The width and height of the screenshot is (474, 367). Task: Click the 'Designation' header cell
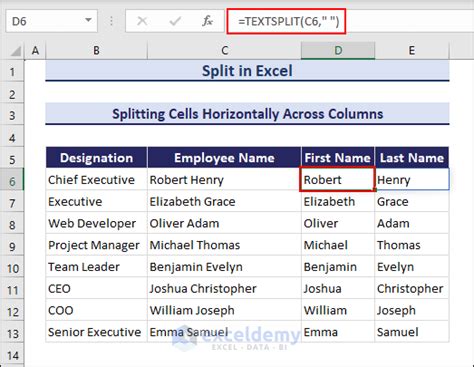(x=96, y=157)
